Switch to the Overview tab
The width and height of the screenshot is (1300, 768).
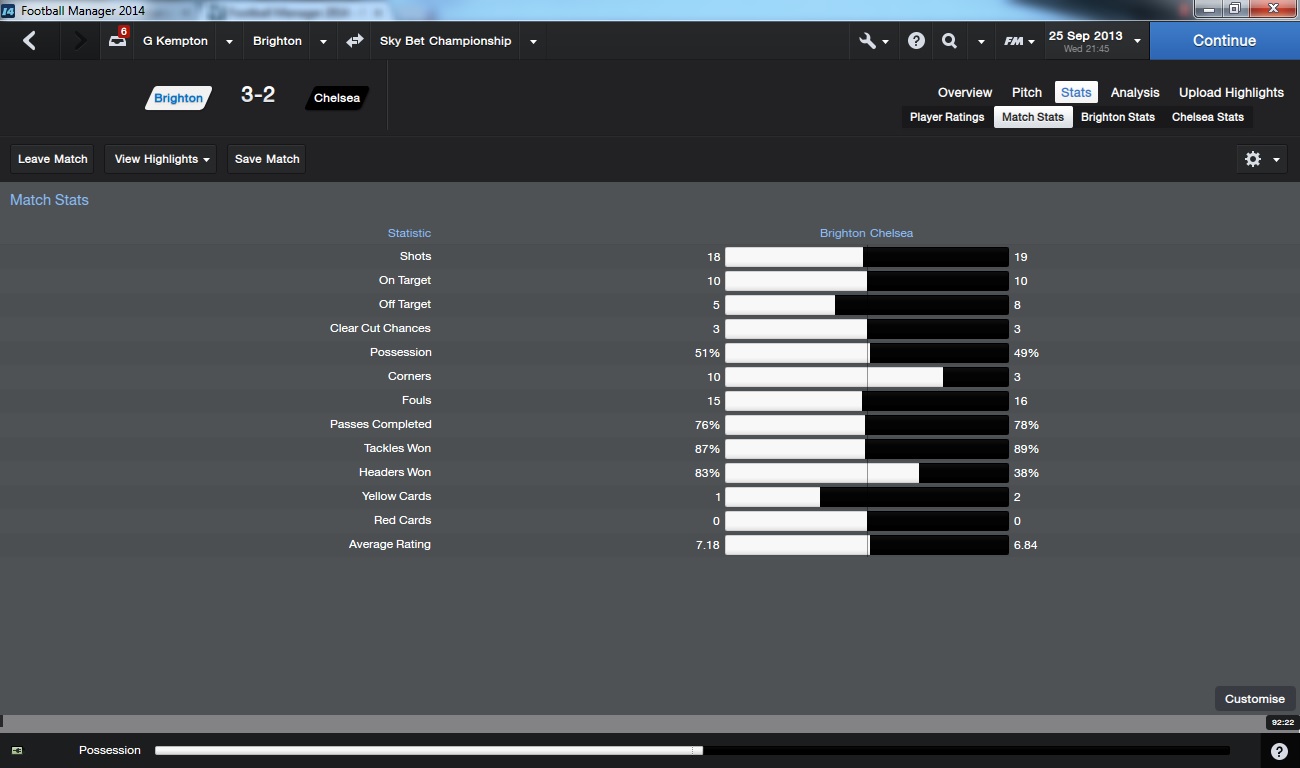click(965, 92)
